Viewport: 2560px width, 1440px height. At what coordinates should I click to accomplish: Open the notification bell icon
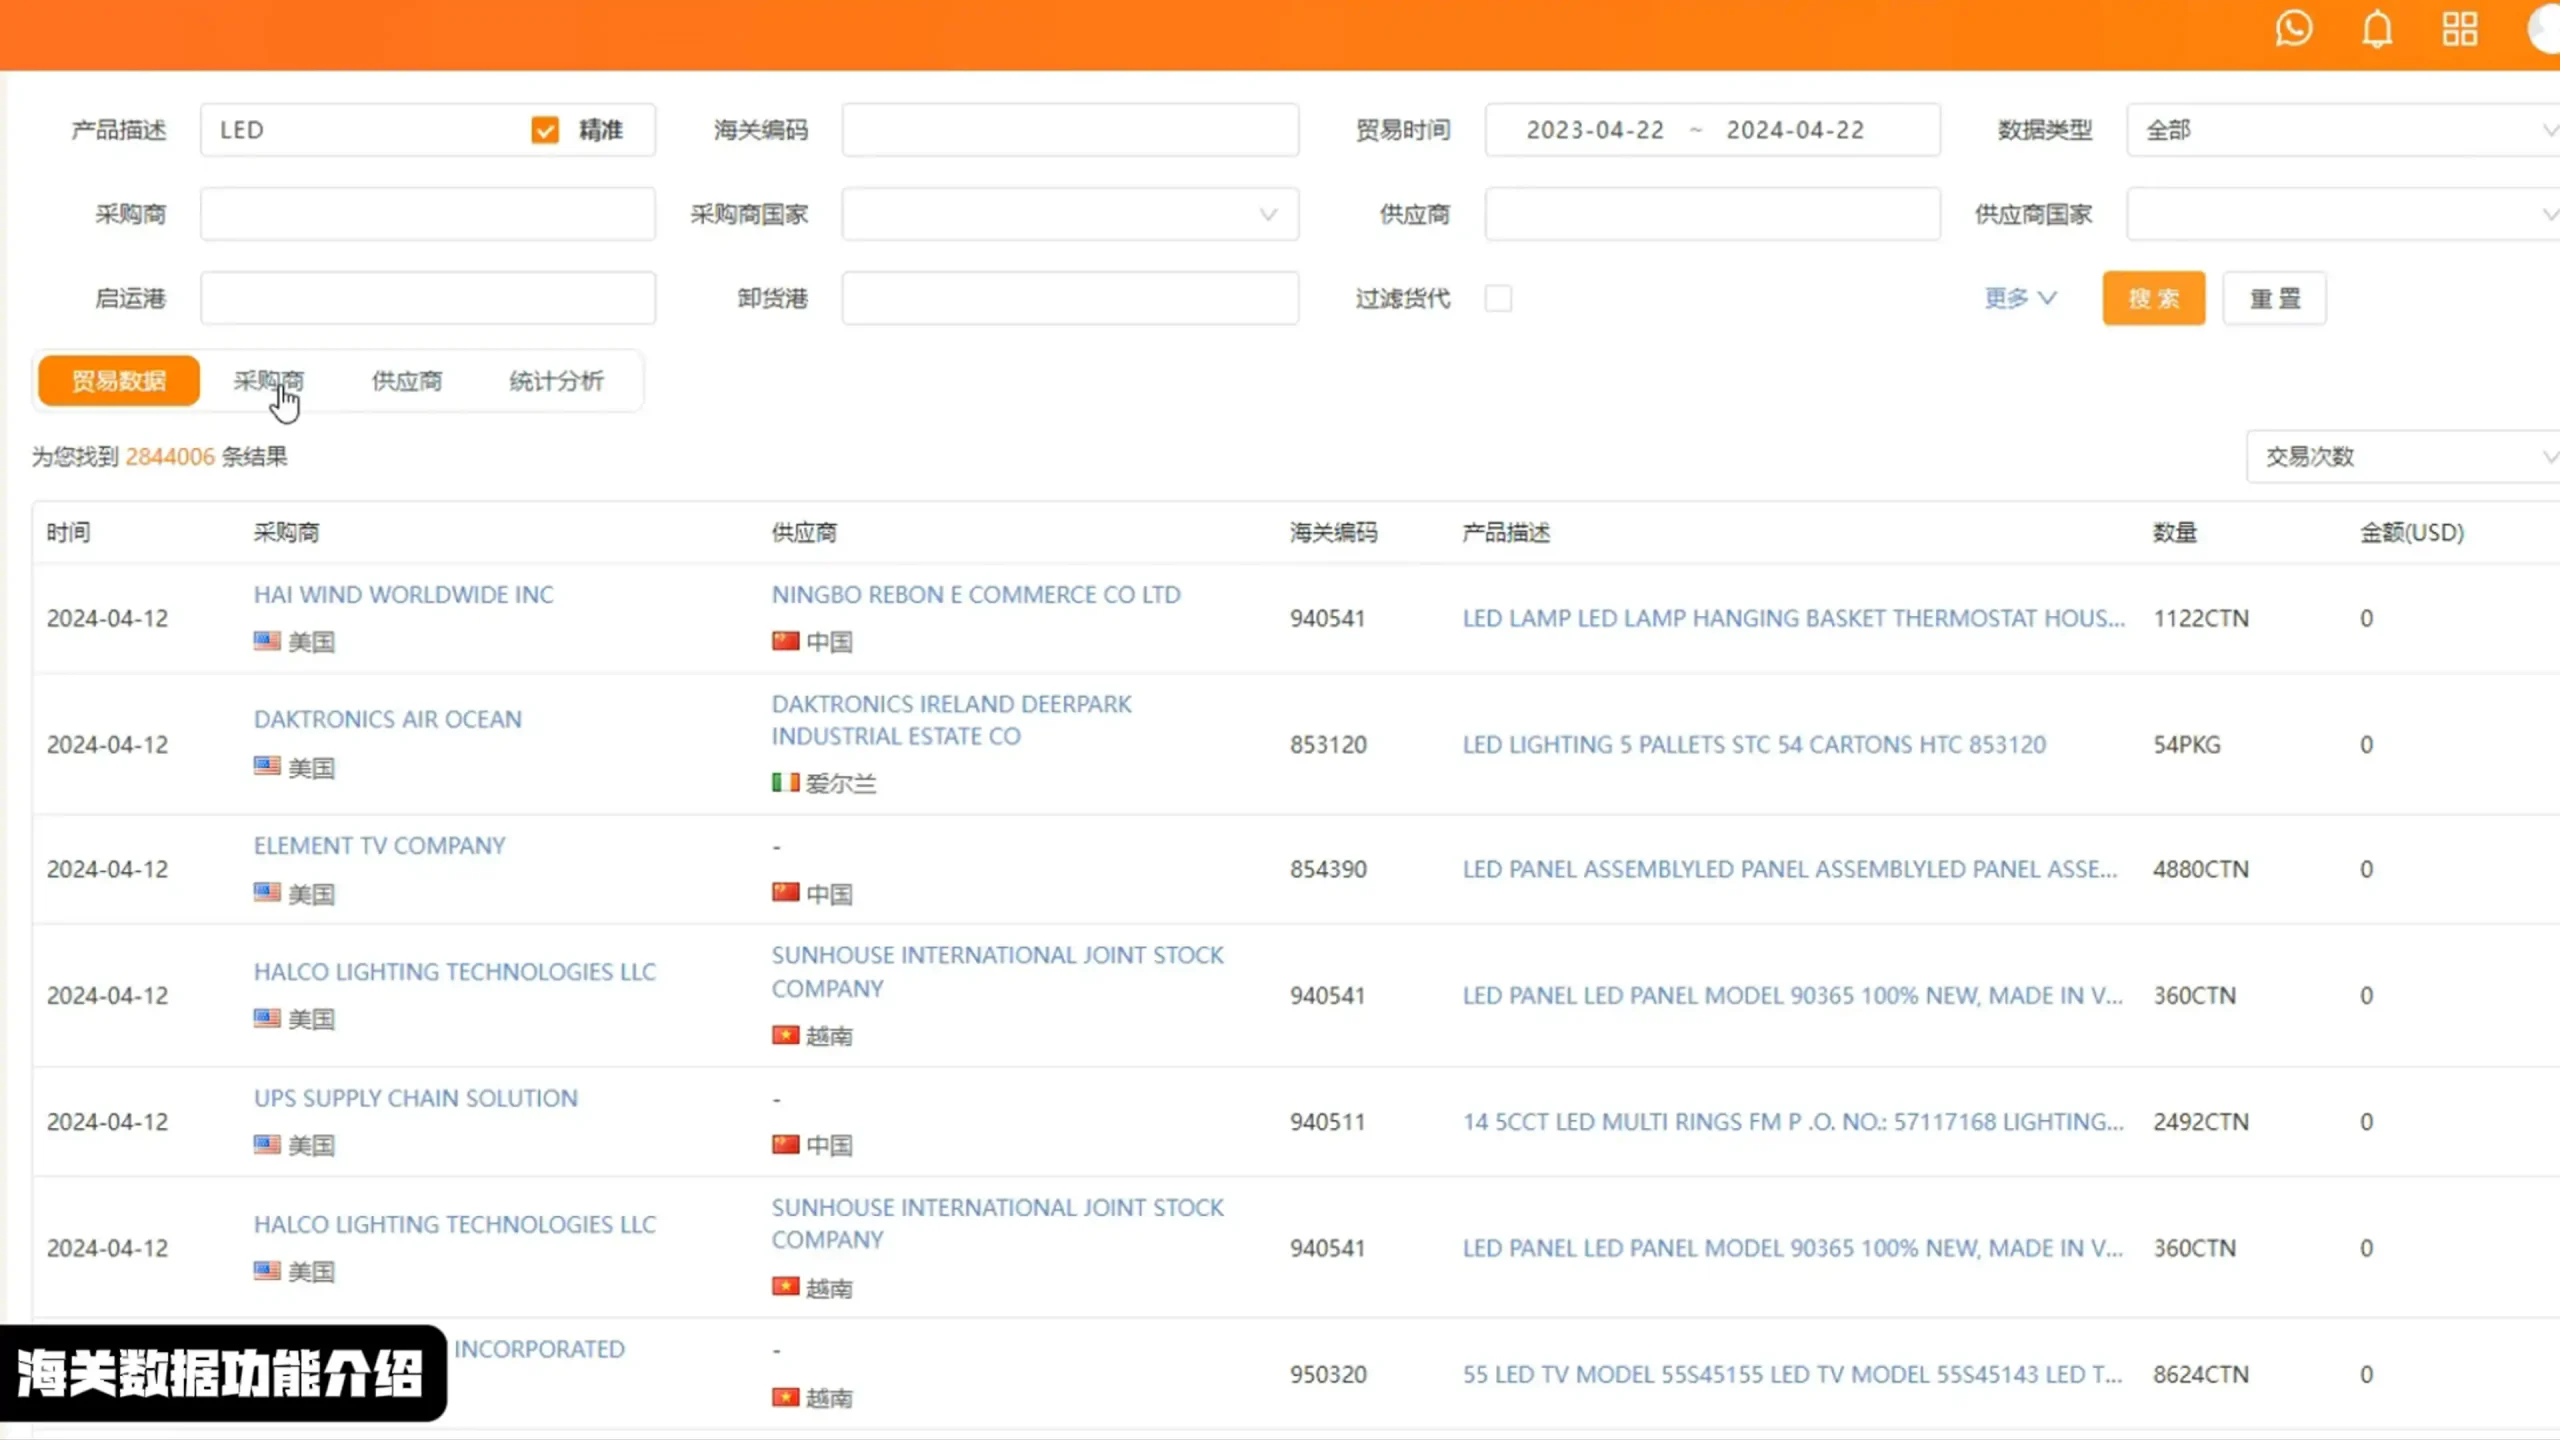click(2377, 29)
